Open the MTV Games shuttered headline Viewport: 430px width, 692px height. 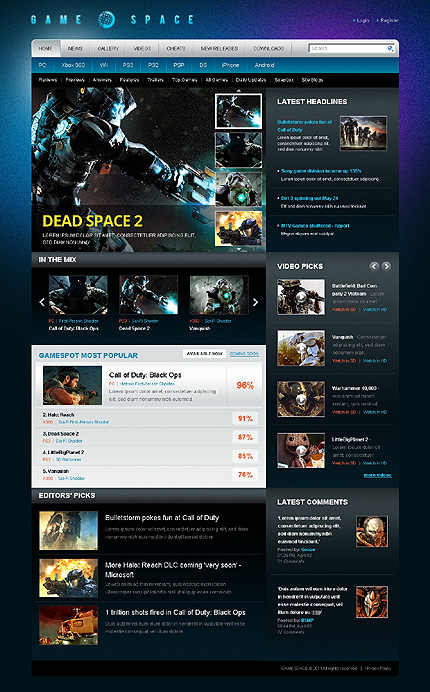pos(315,226)
